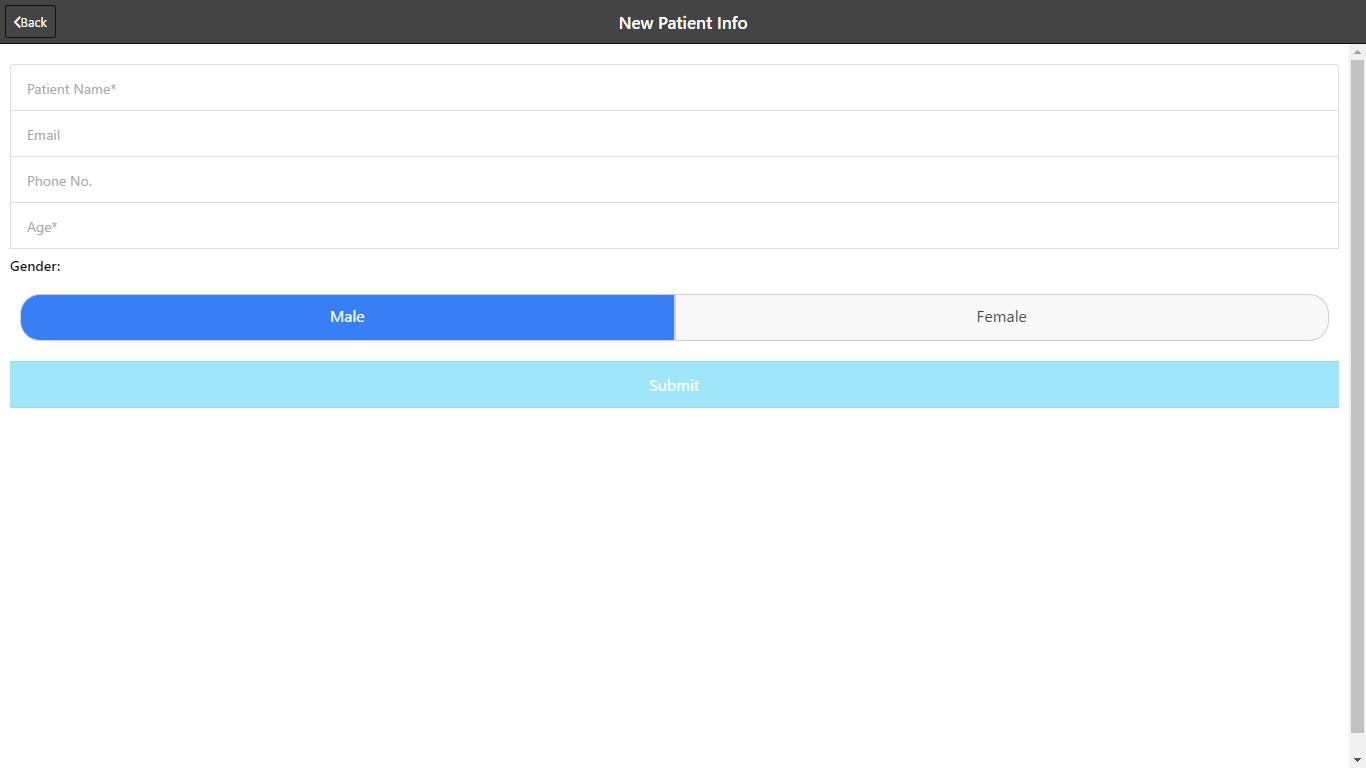1366x768 pixels.
Task: Click the Patient Name* placeholder text
Action: 72,89
